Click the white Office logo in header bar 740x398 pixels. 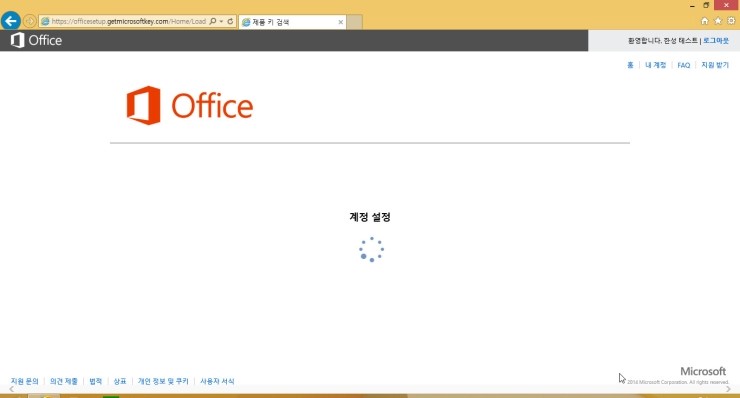click(36, 40)
